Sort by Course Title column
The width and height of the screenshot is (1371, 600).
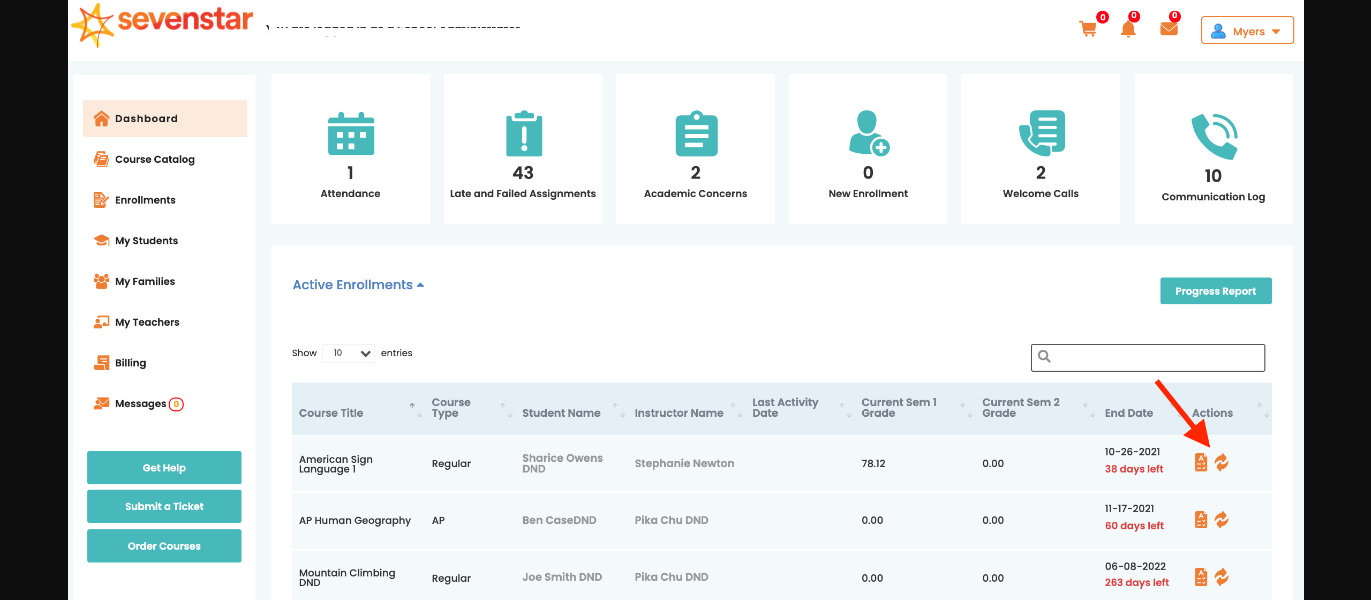pos(355,408)
